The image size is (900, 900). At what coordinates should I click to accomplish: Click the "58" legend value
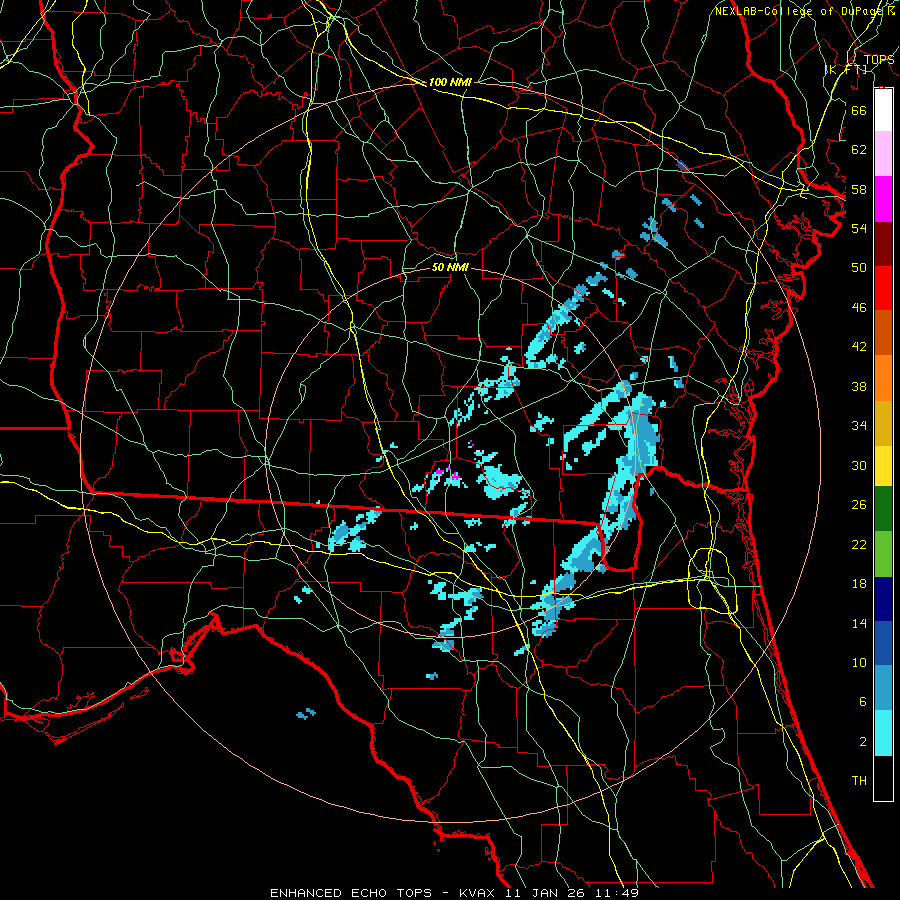click(859, 189)
